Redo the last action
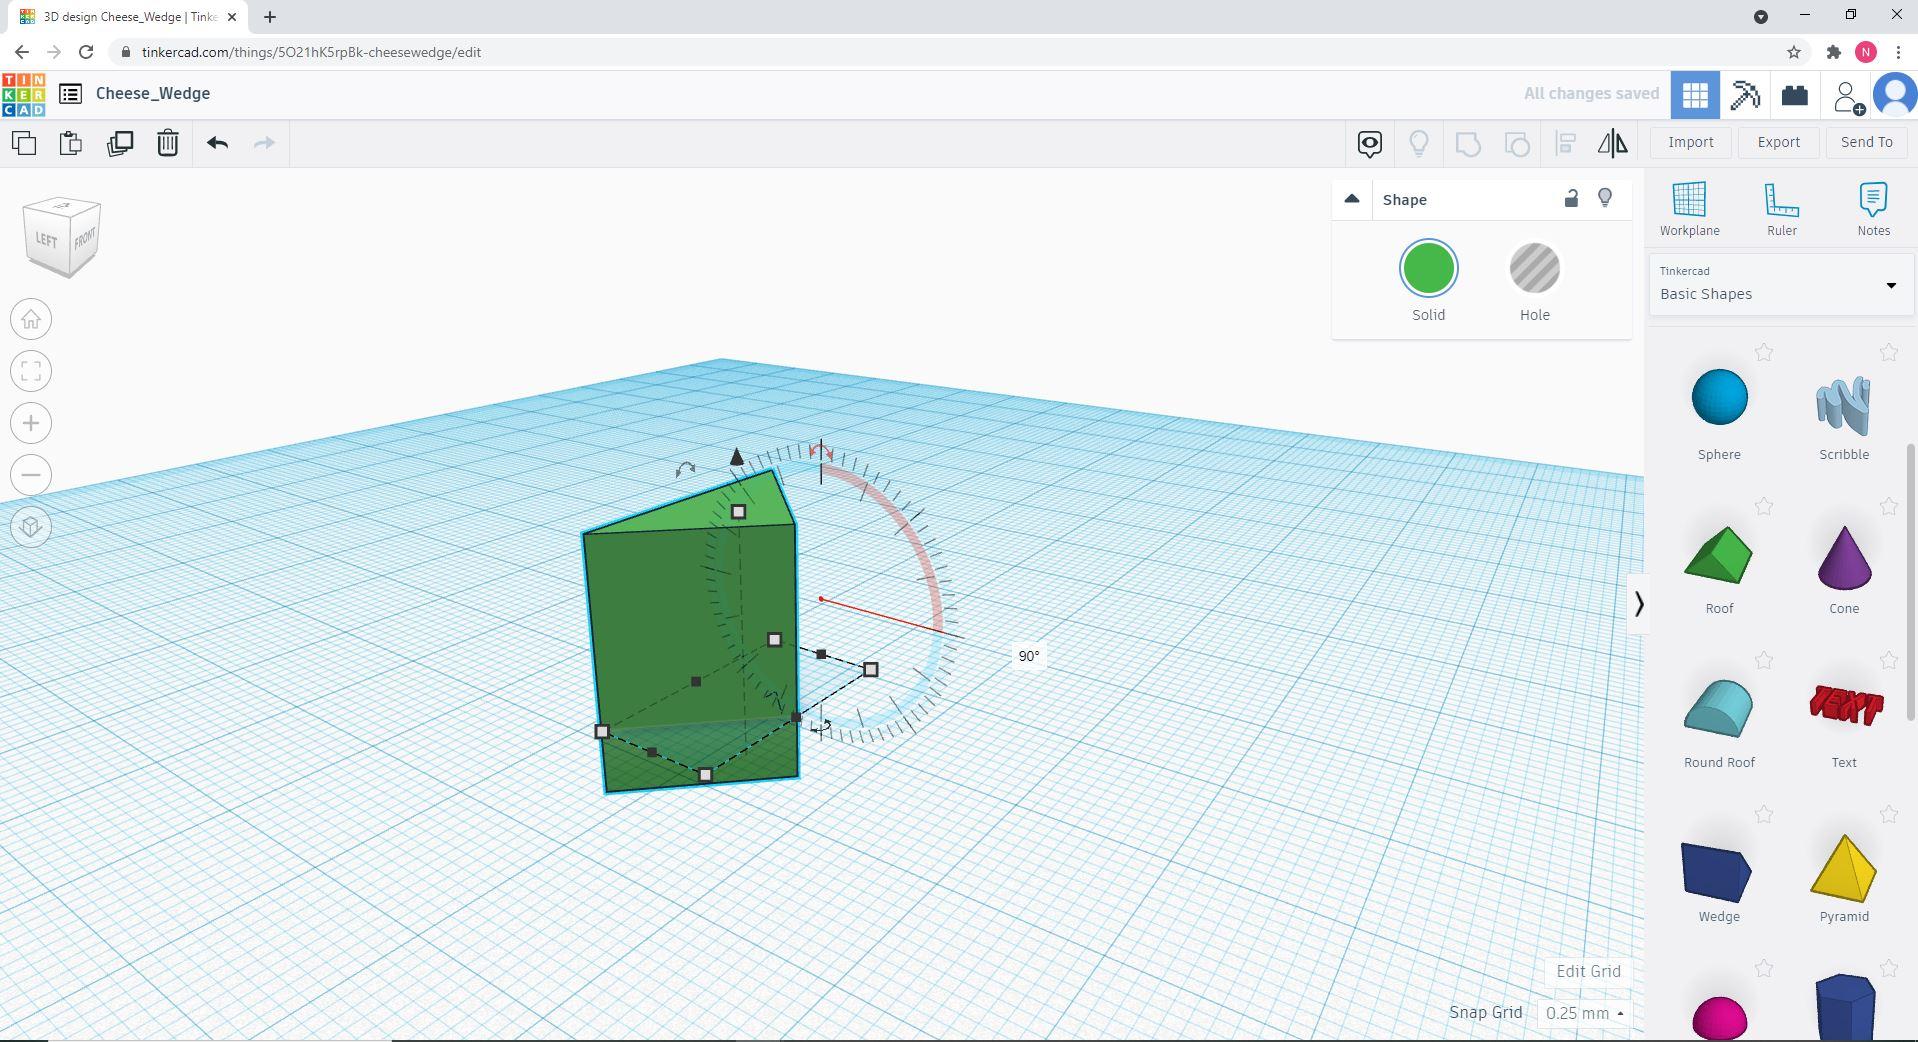The height and width of the screenshot is (1042, 1918). [264, 143]
